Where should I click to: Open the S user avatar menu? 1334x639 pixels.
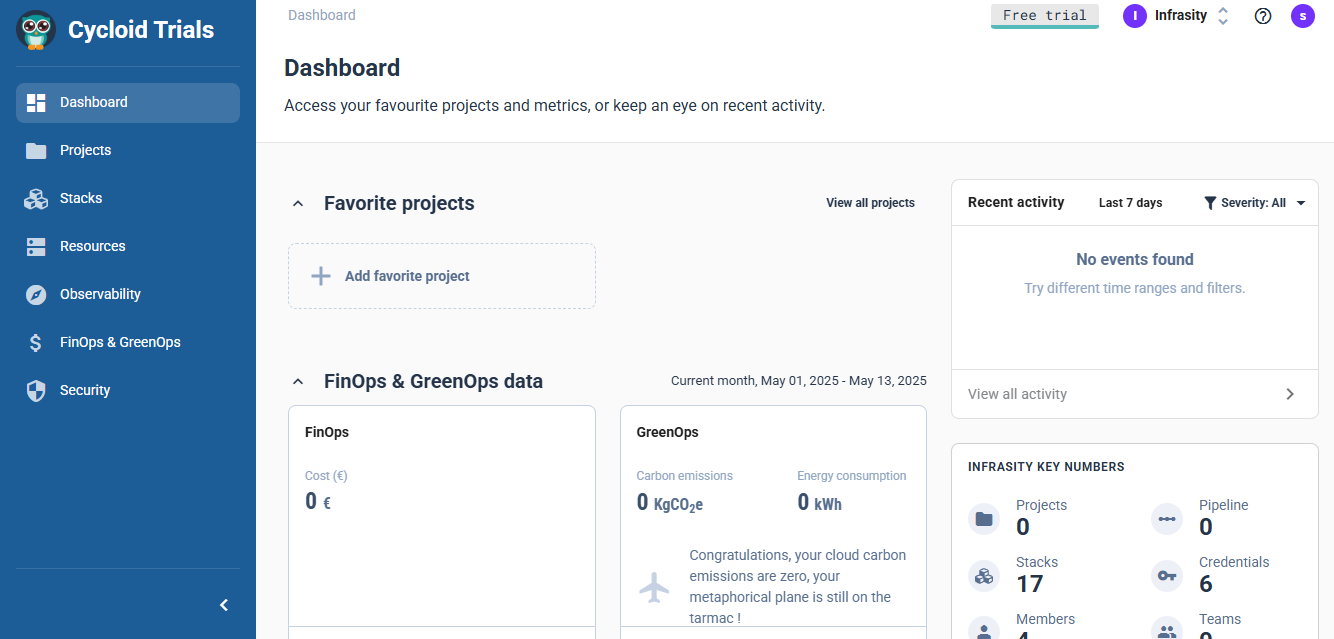click(1302, 16)
